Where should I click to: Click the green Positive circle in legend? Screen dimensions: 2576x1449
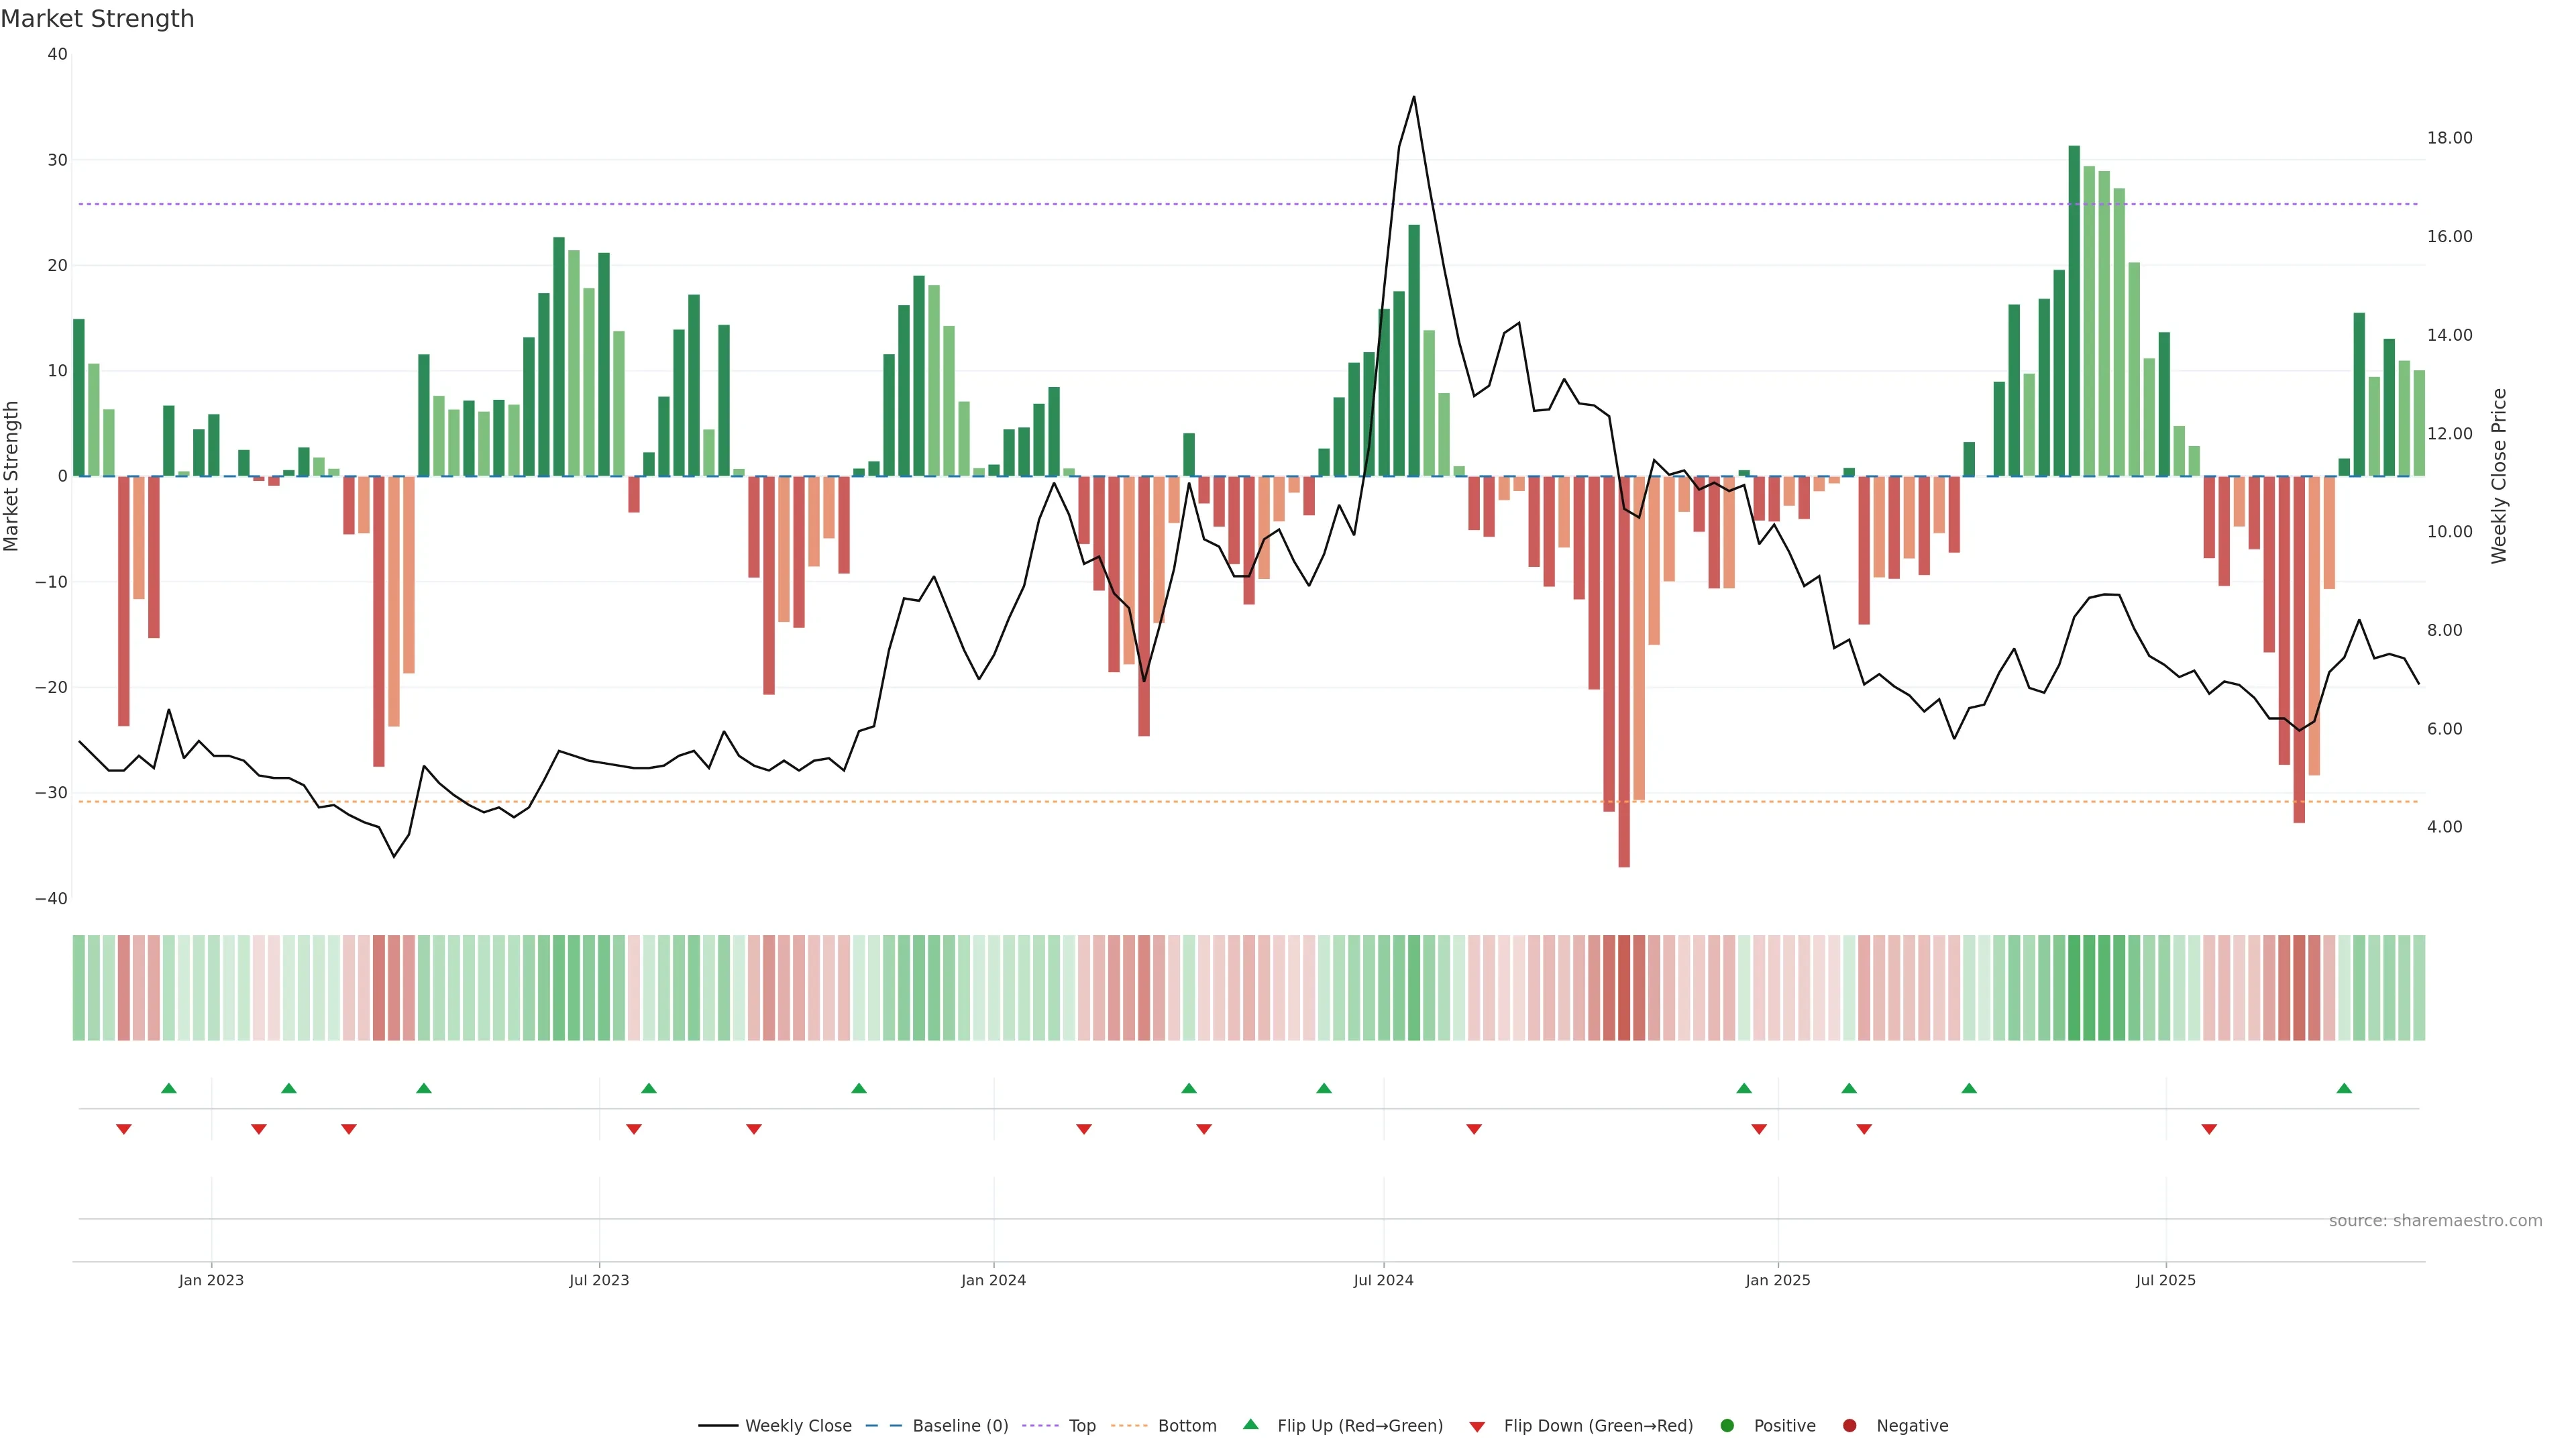[x=1727, y=1426]
